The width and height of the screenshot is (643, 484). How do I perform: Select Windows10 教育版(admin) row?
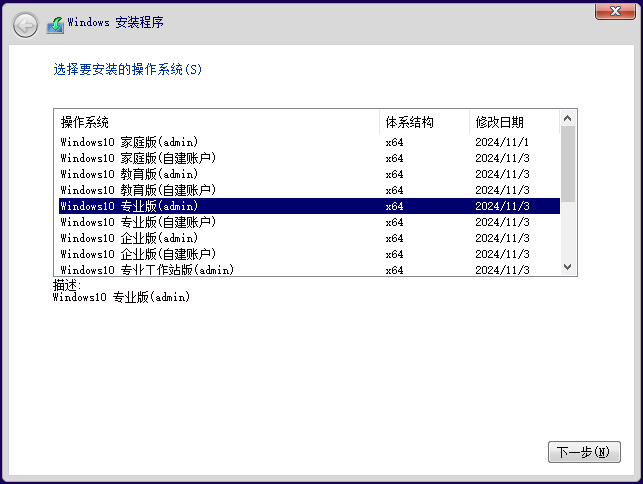tap(309, 174)
